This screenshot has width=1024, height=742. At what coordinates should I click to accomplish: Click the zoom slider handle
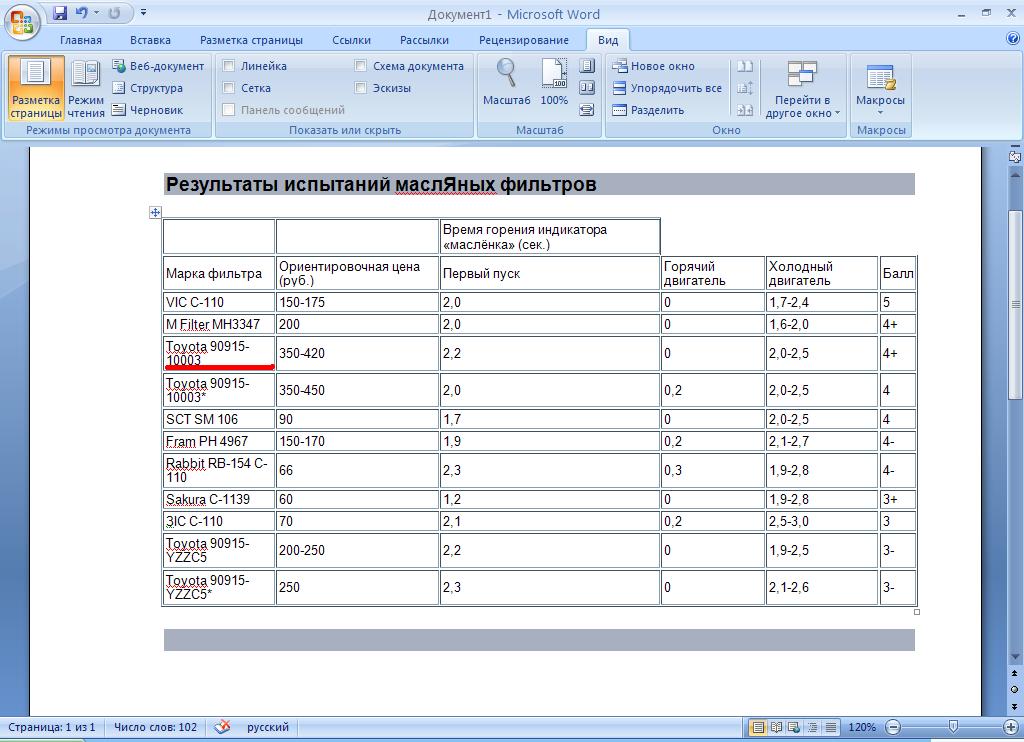953,727
